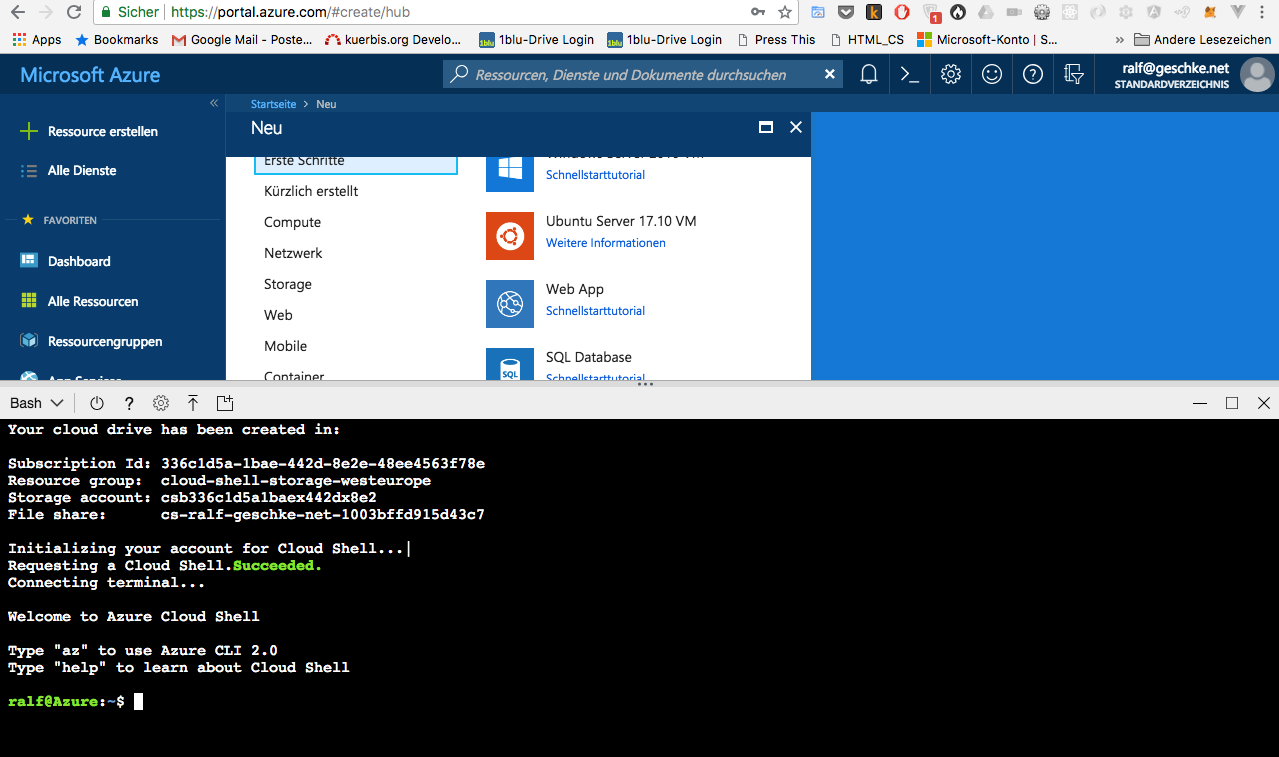Open Andere Lesezeichen folder

click(x=1203, y=40)
